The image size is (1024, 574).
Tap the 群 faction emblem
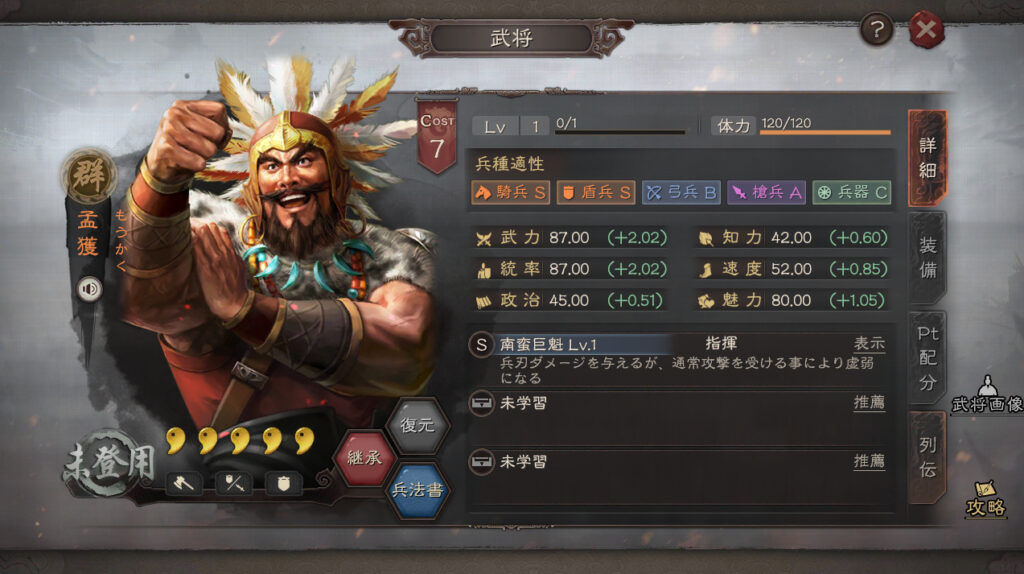(x=88, y=176)
